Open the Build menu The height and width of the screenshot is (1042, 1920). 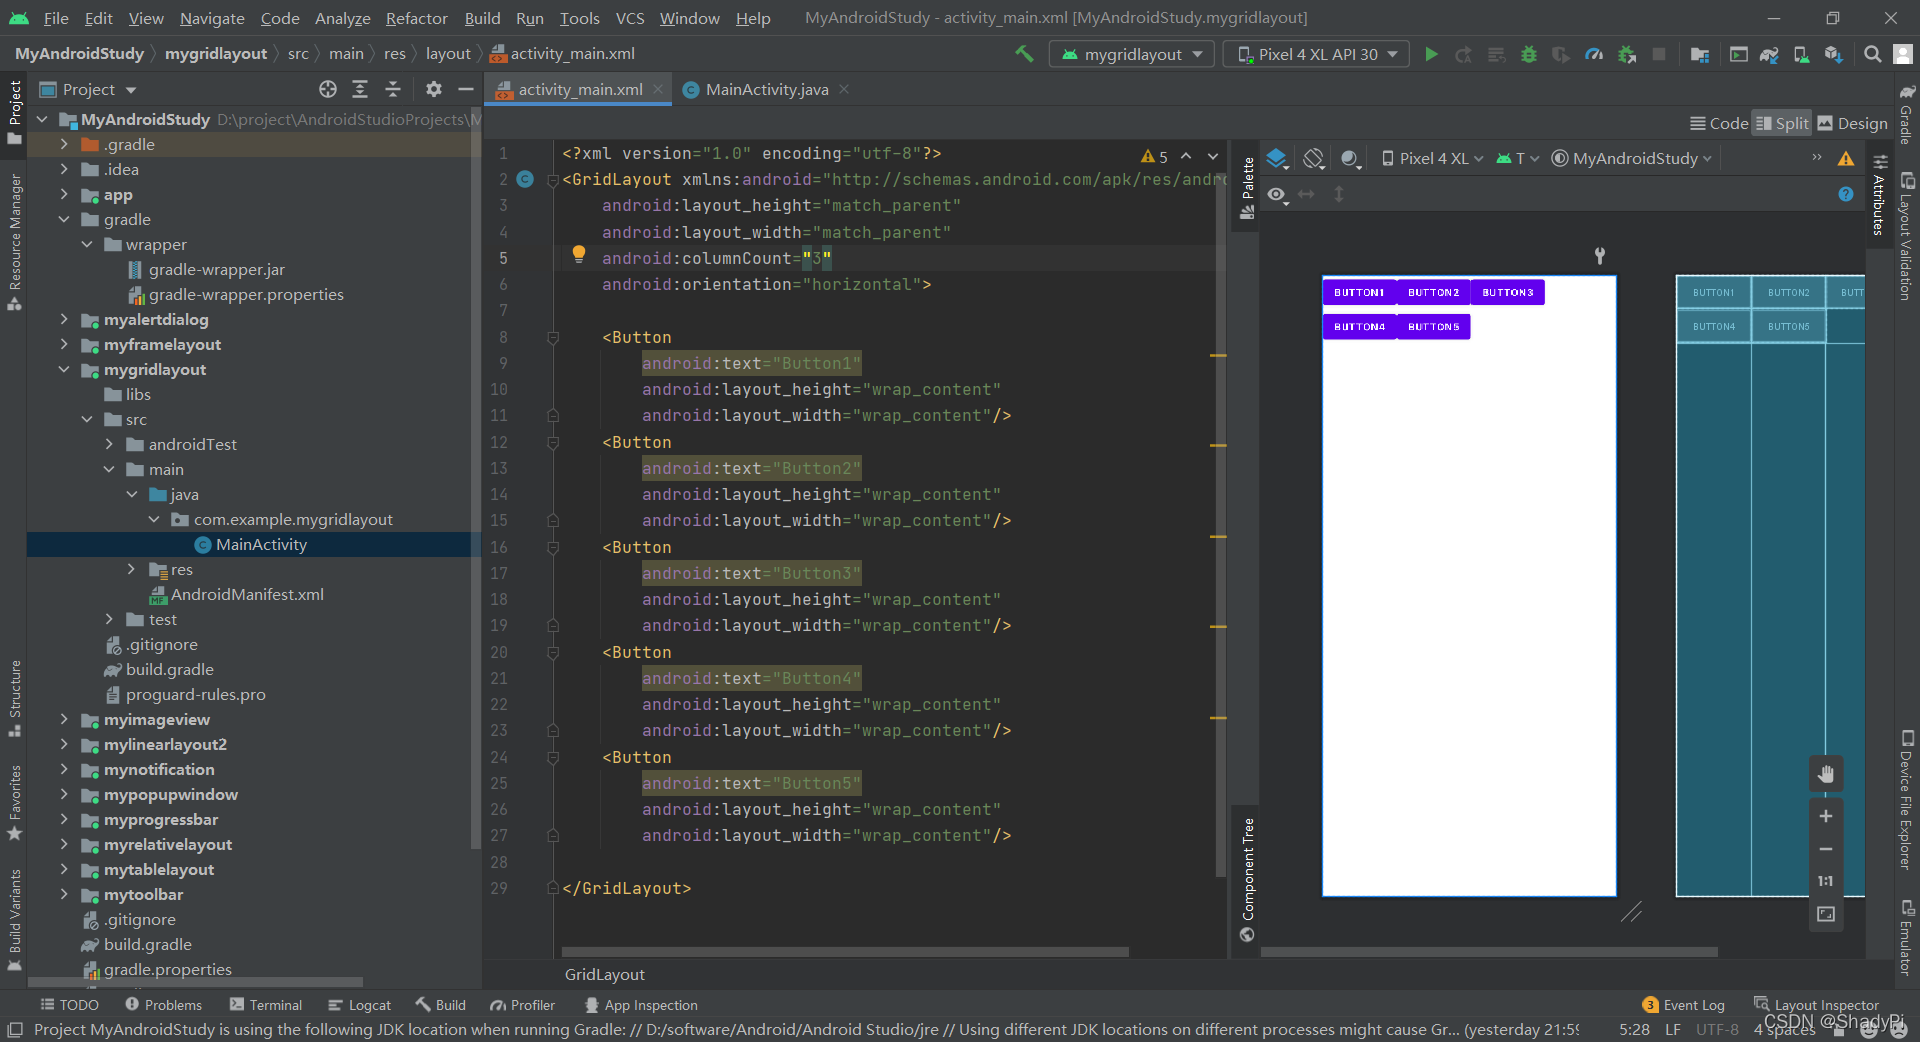[x=482, y=18]
